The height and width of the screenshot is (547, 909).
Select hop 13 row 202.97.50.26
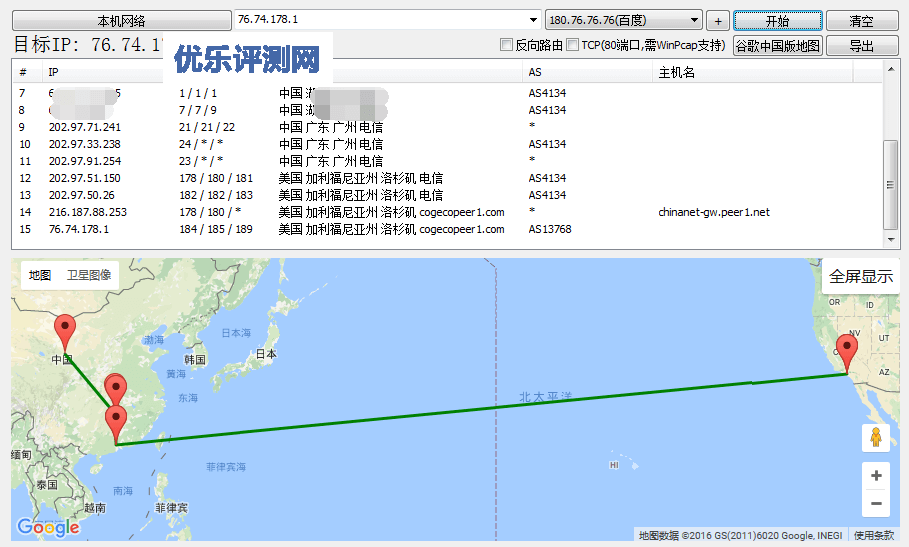[446, 195]
